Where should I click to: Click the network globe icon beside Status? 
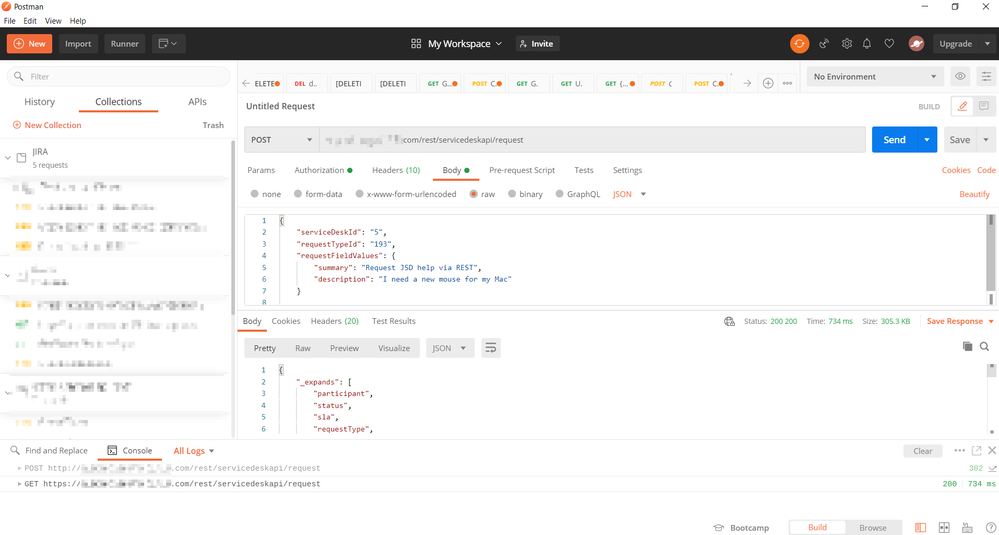point(729,321)
